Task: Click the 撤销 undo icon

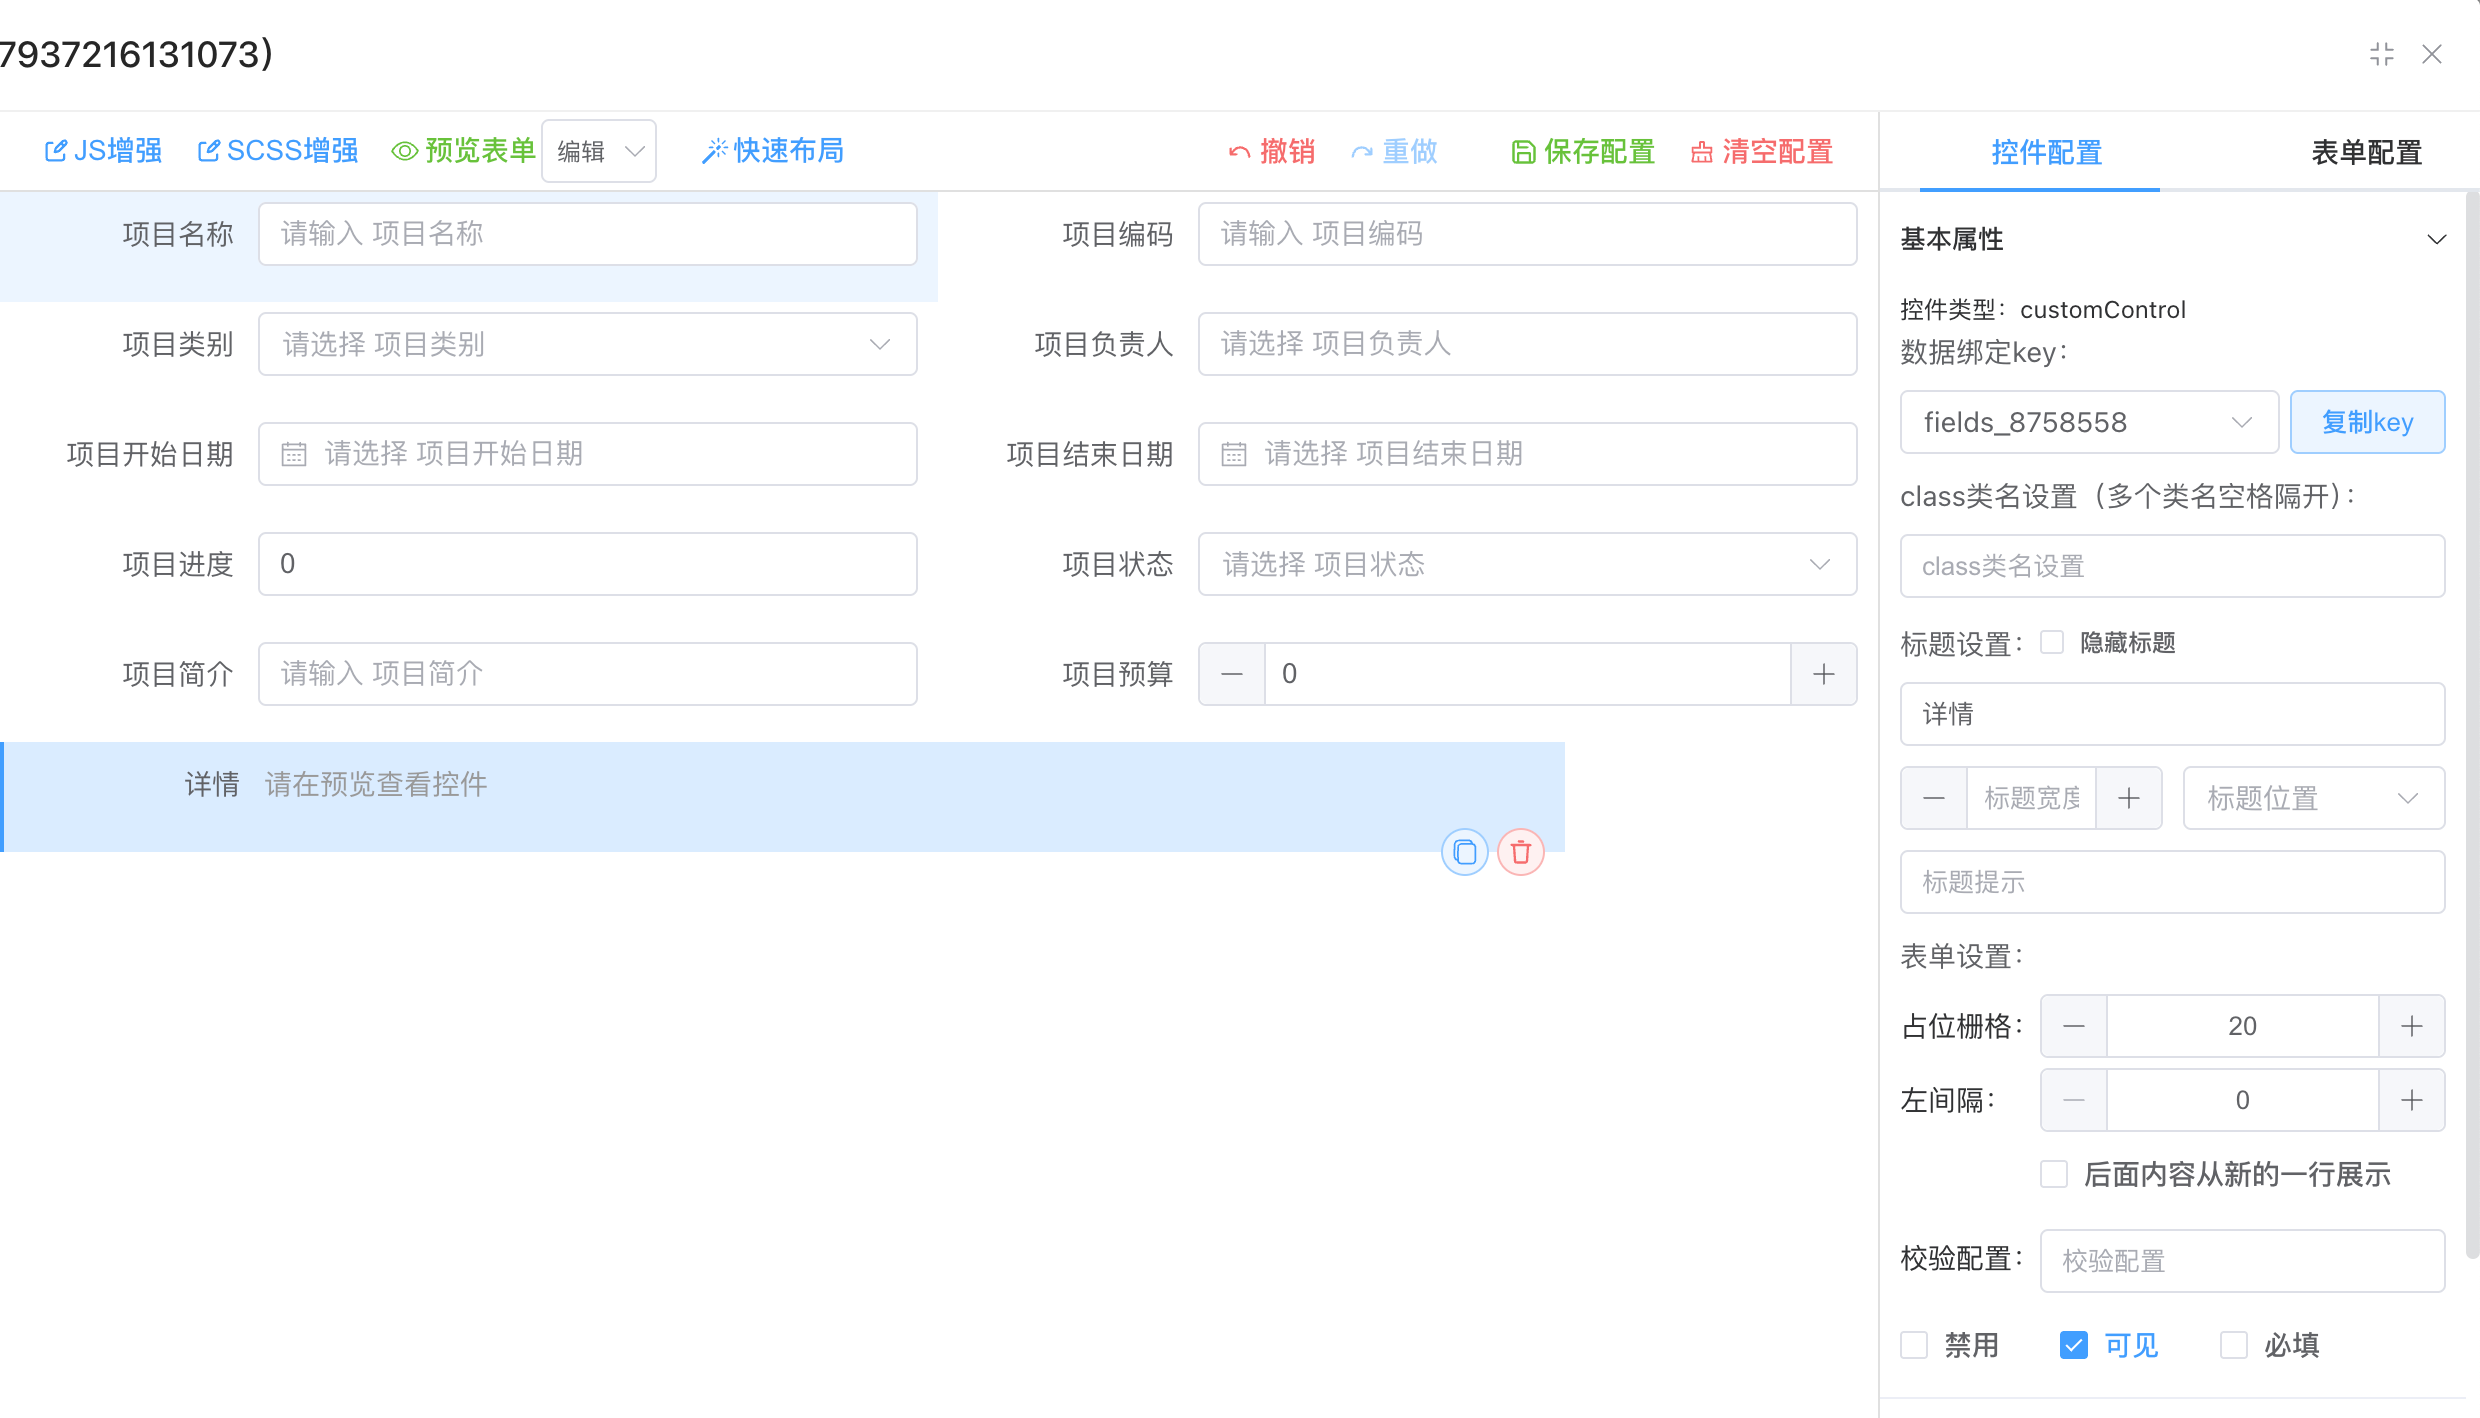Action: pyautogui.click(x=1240, y=152)
